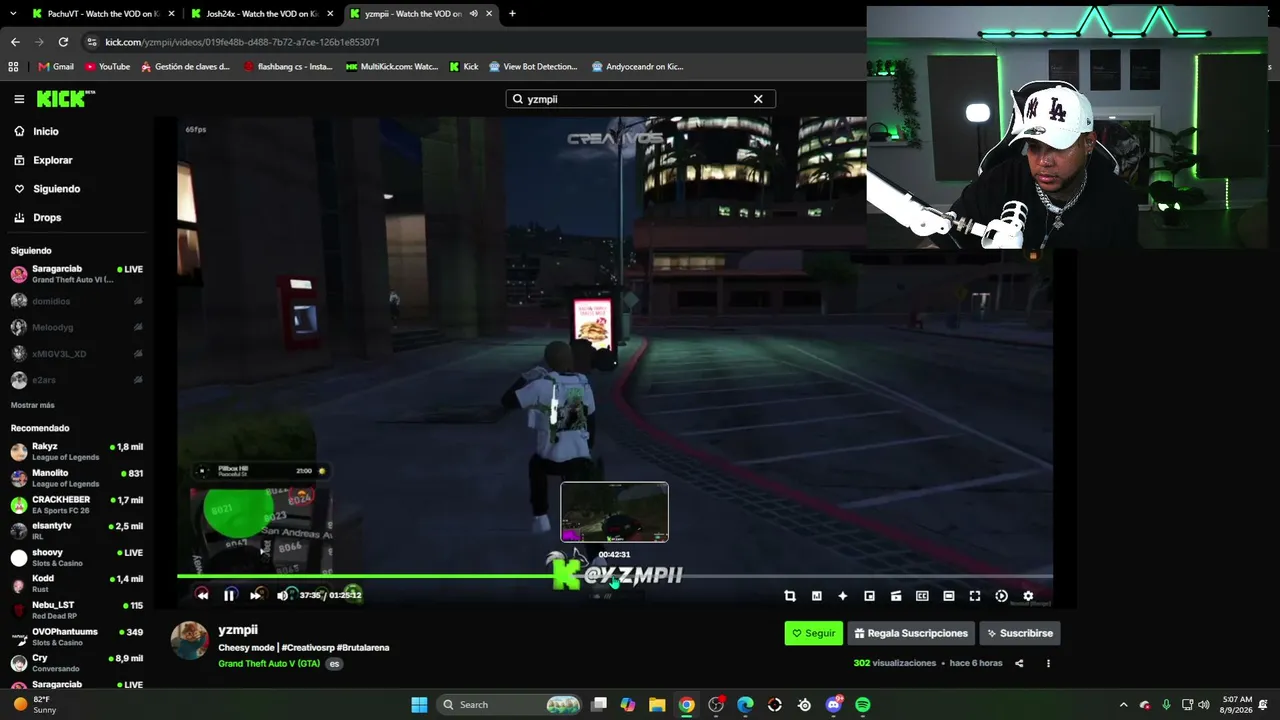This screenshot has height=720, width=1280.
Task: Seek on the green video progress bar
Action: (614, 576)
